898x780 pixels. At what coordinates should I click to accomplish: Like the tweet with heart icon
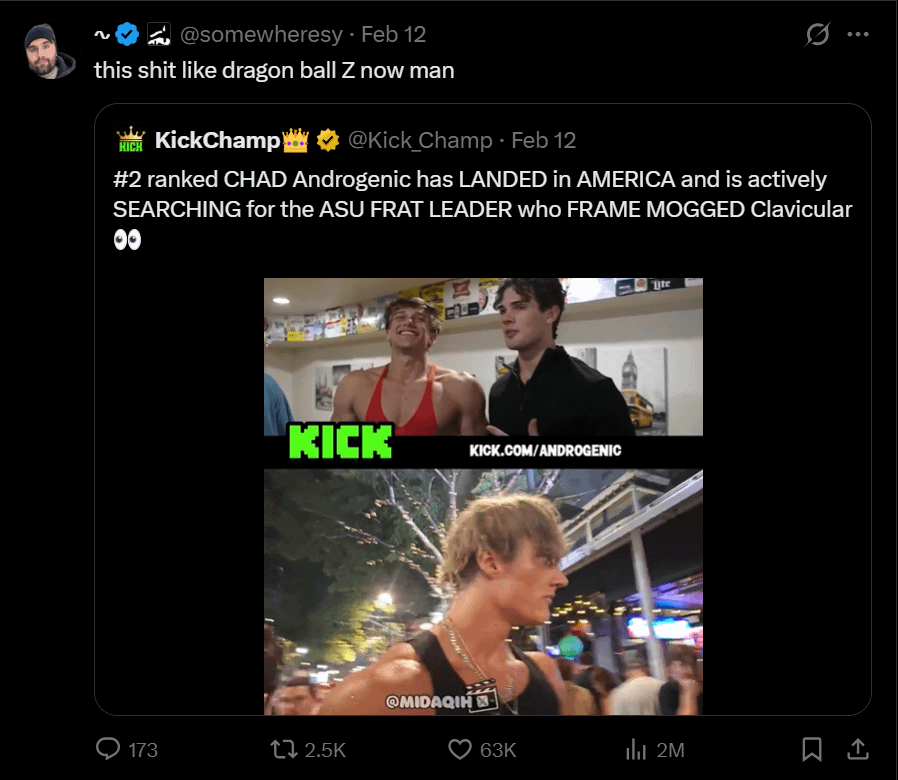pyautogui.click(x=460, y=748)
